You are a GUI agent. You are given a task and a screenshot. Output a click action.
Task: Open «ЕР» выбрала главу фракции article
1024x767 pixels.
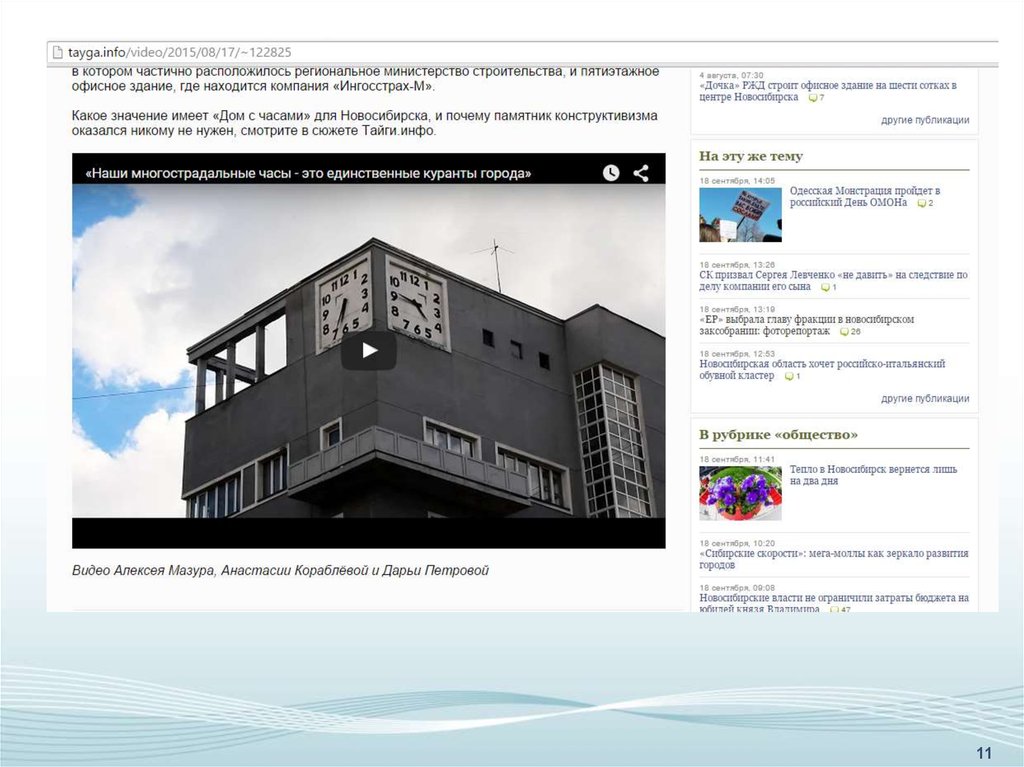click(x=807, y=325)
